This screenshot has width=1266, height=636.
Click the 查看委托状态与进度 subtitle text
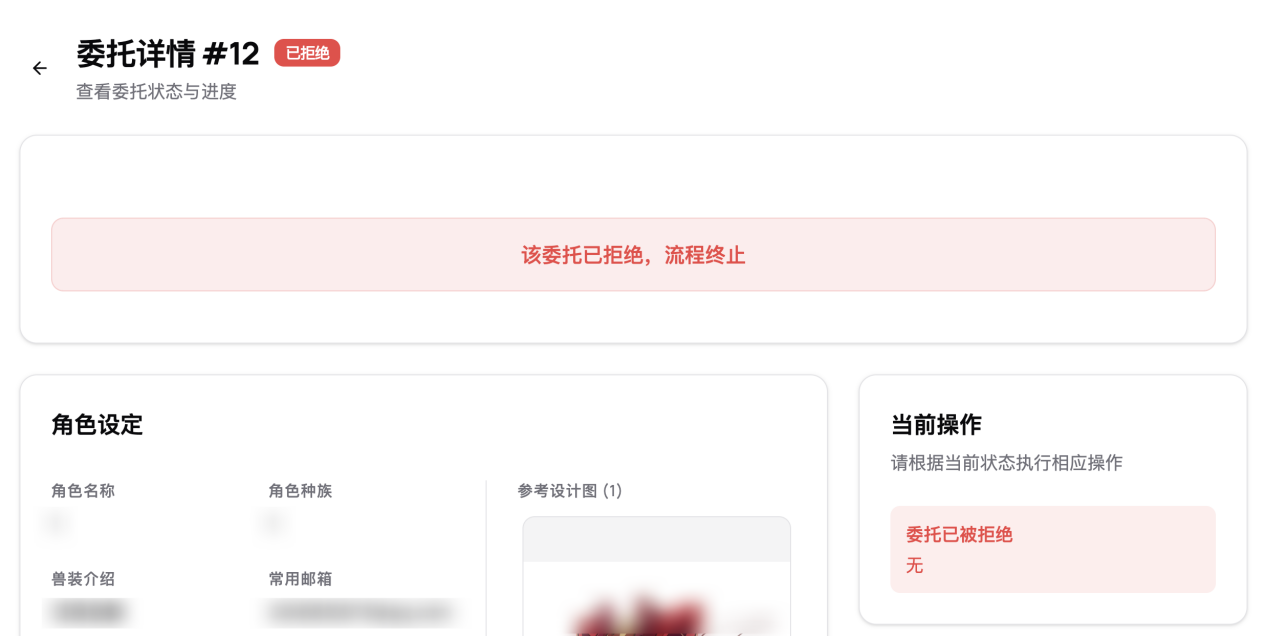coord(157,92)
